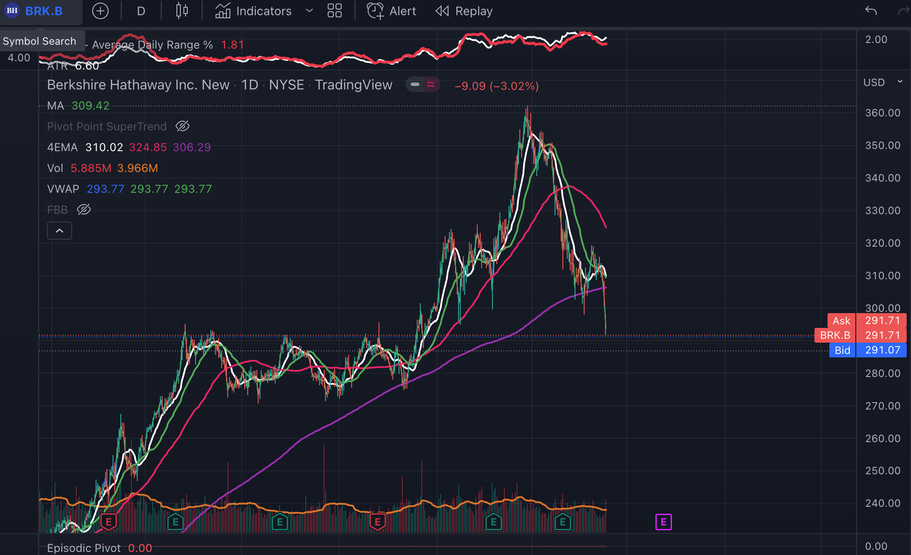Click the BRK.B 291.71 last price label

(860, 335)
